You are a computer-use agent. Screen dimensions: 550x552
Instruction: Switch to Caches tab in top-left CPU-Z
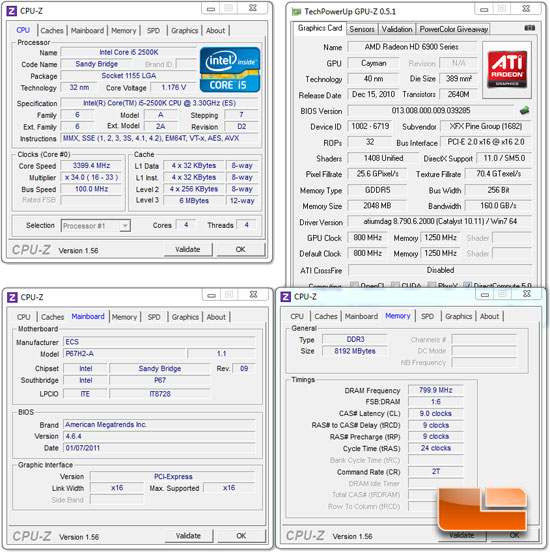pyautogui.click(x=52, y=31)
